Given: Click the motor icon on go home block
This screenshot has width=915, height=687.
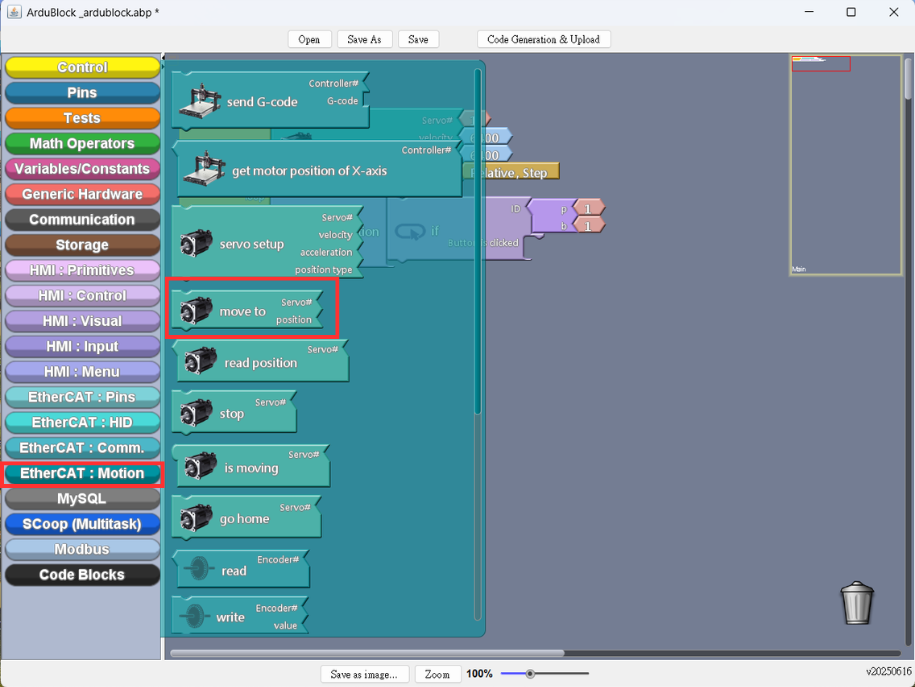Looking at the screenshot, I should [x=196, y=518].
